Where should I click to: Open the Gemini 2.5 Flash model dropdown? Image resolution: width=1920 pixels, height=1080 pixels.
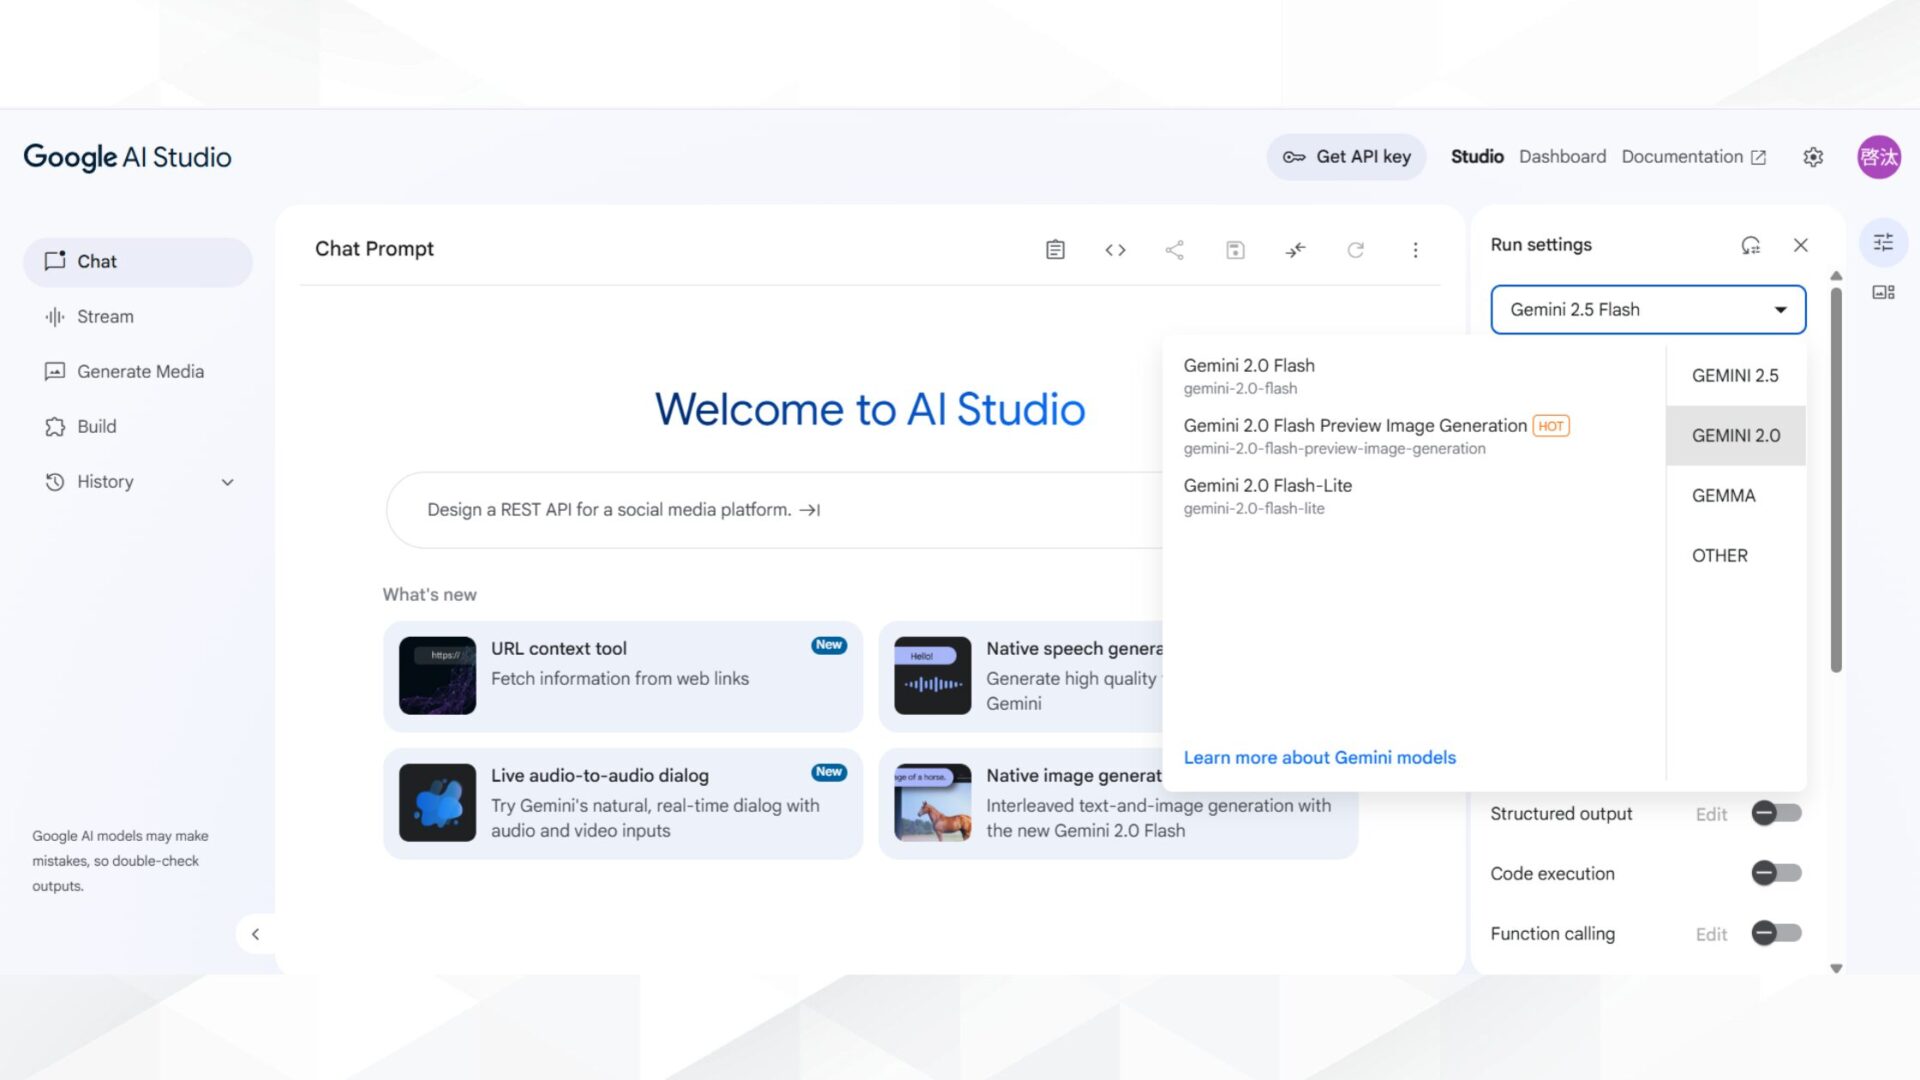(x=1647, y=310)
